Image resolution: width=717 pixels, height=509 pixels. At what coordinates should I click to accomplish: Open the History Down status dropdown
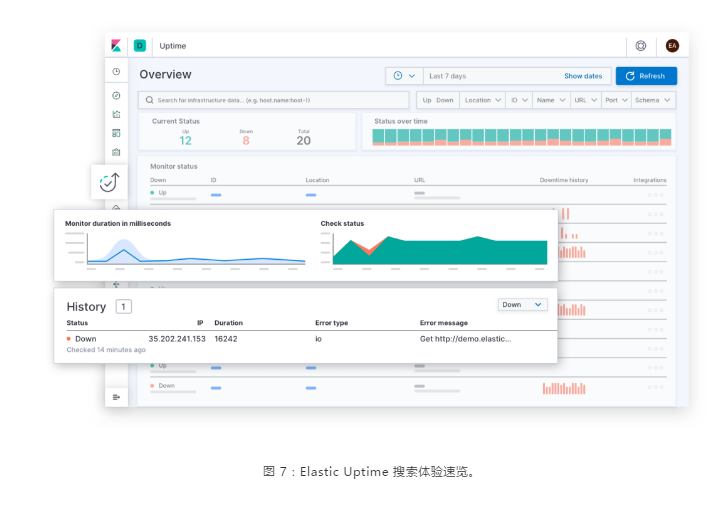coord(522,305)
